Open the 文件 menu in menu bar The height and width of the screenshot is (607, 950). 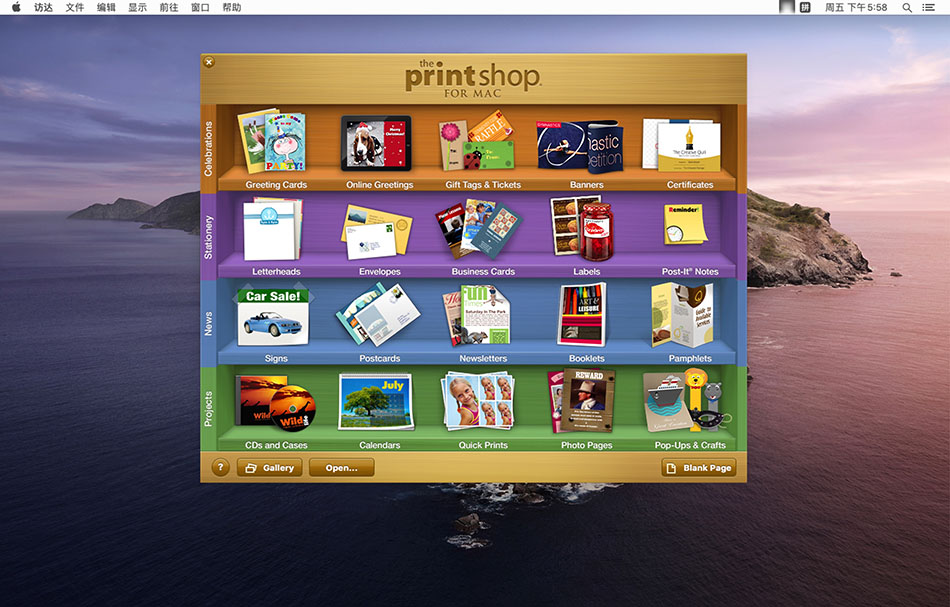point(75,7)
